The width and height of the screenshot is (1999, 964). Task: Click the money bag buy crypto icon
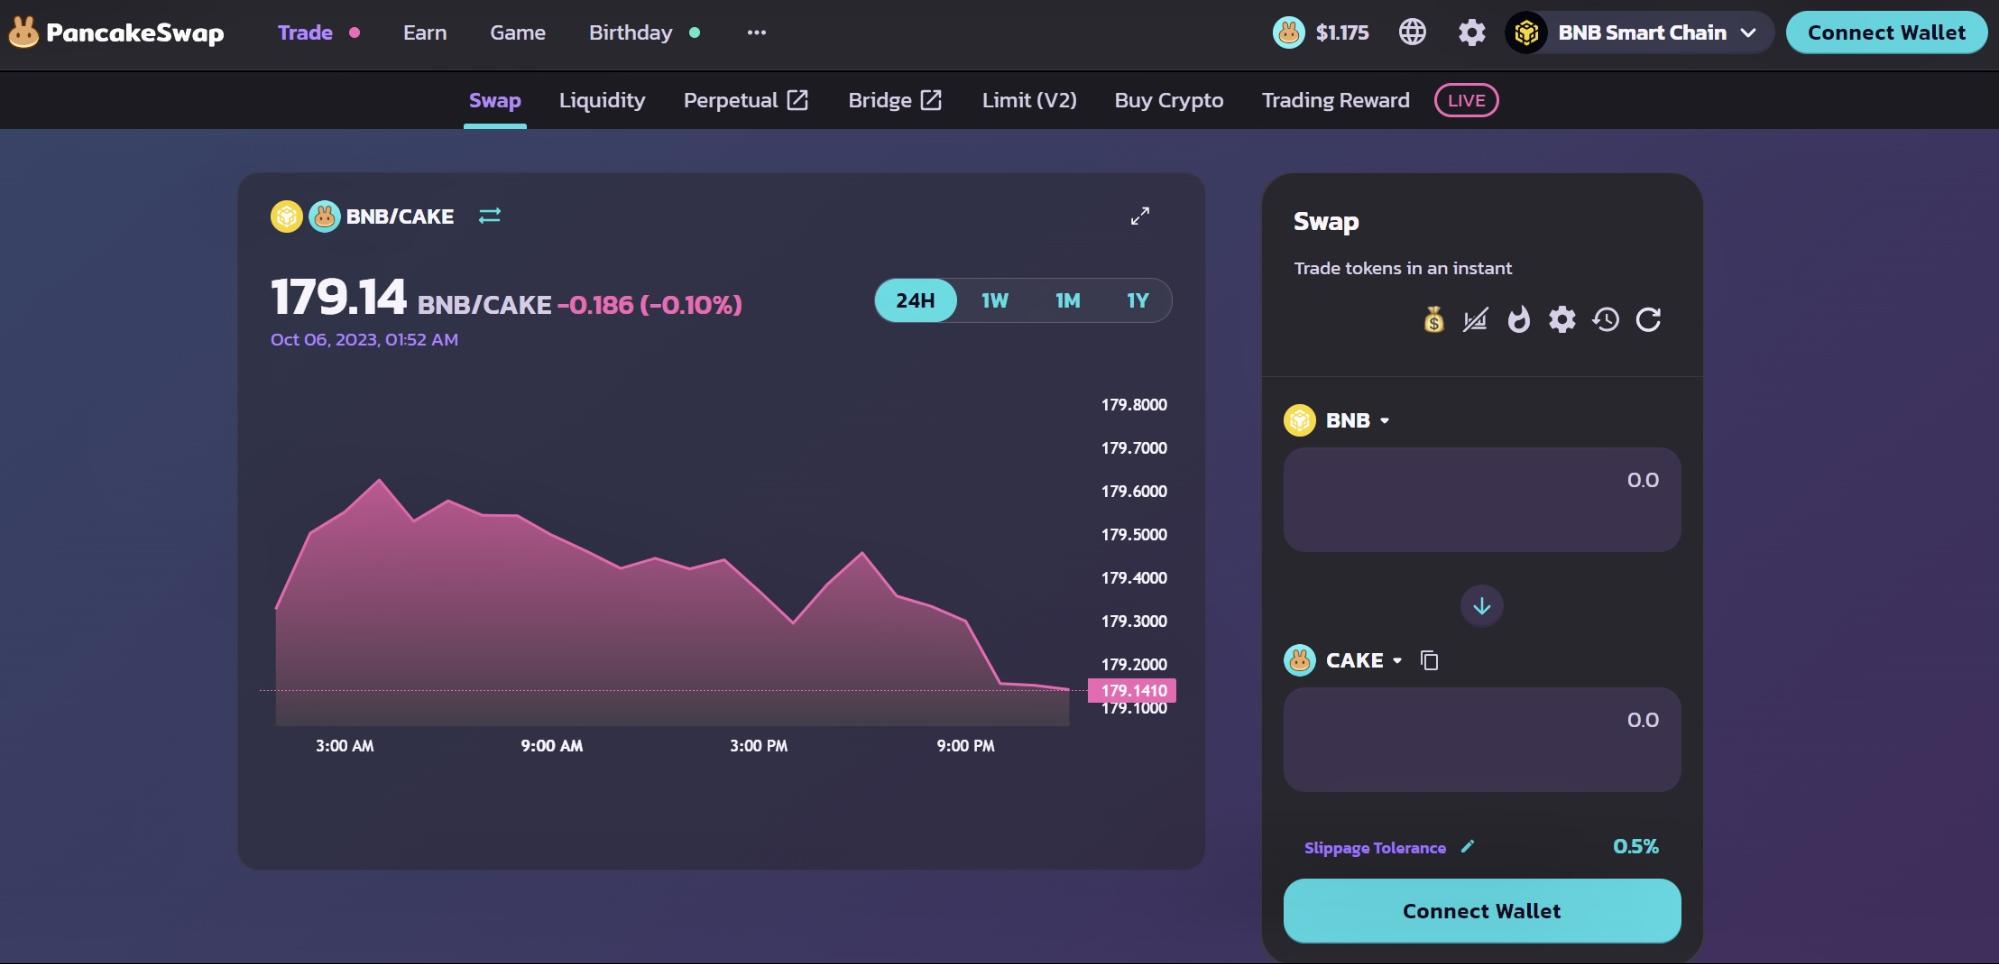pos(1434,320)
